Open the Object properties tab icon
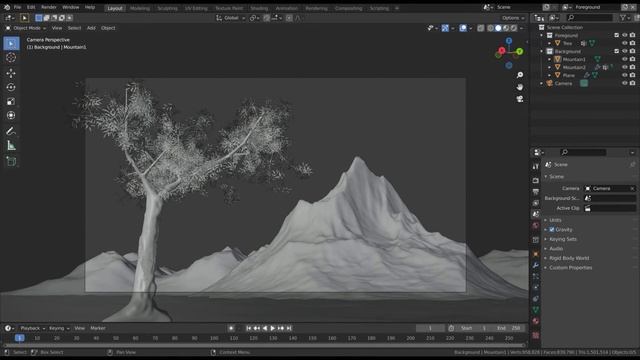The height and width of the screenshot is (360, 640). click(x=536, y=254)
